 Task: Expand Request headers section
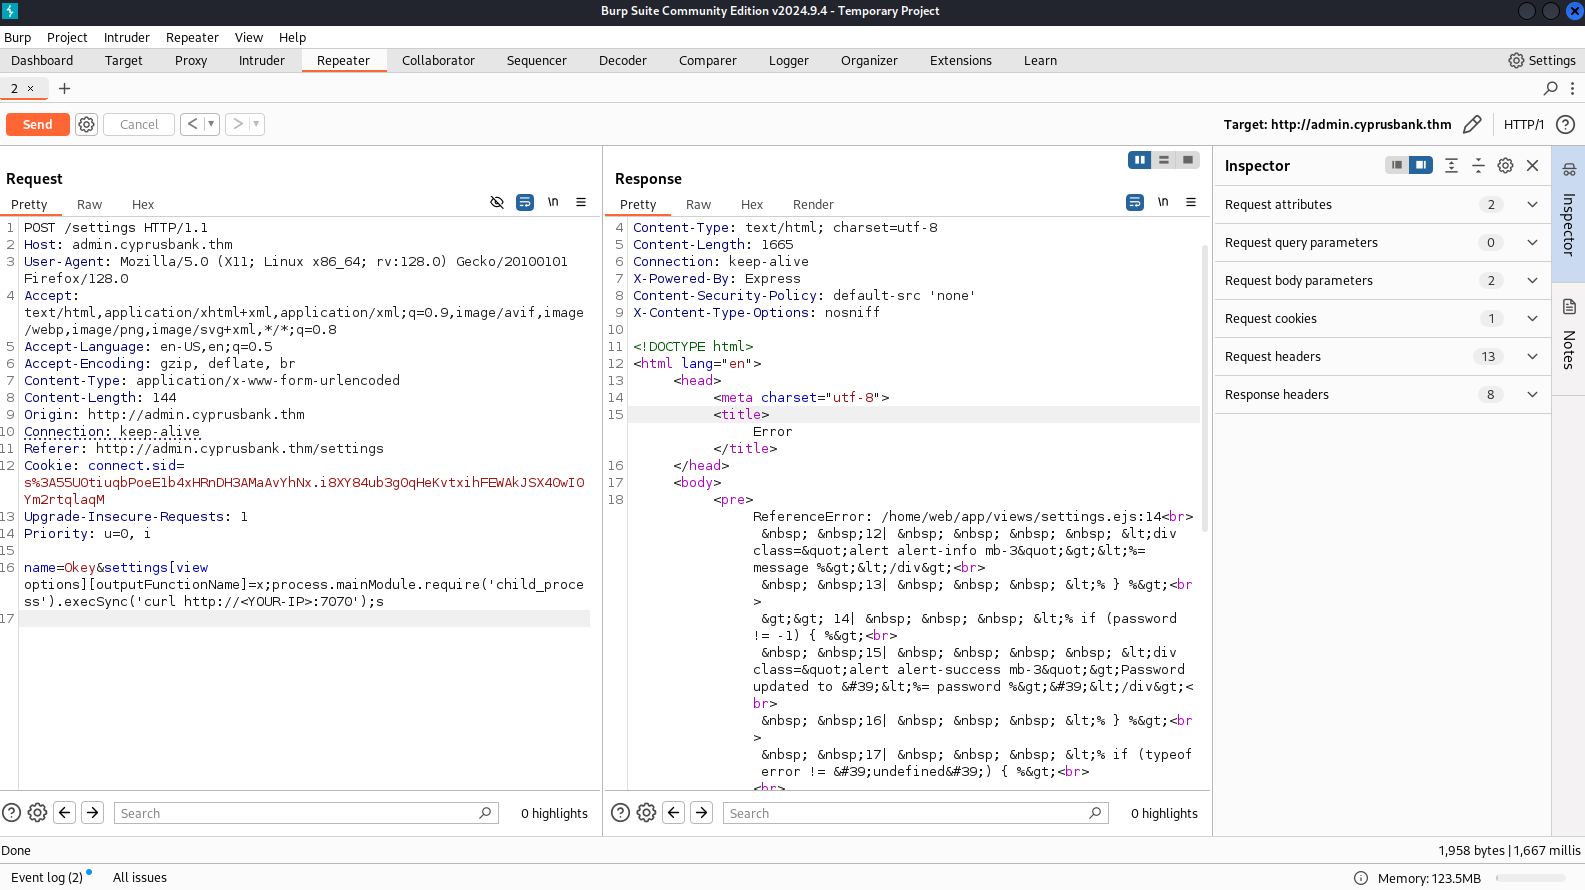click(x=1382, y=356)
